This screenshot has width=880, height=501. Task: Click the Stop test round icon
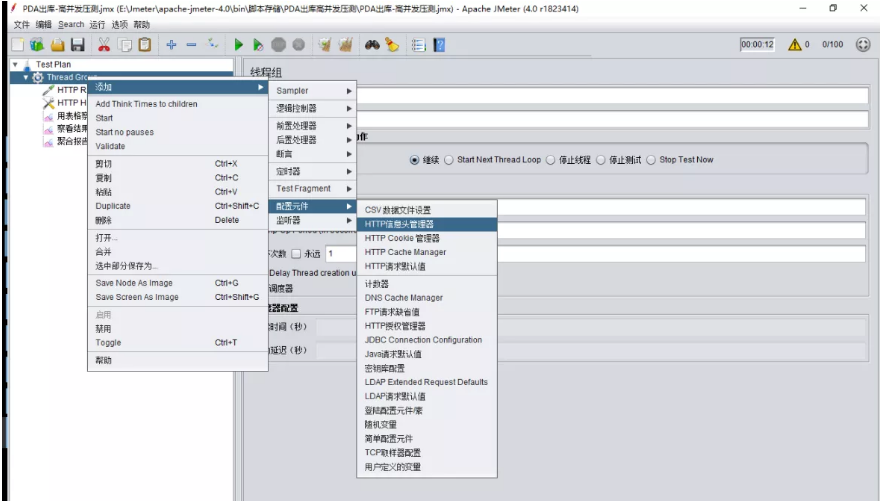tap(278, 45)
